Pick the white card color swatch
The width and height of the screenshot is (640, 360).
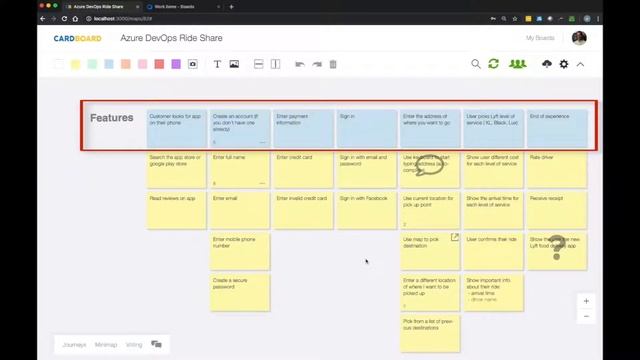[x=59, y=64]
